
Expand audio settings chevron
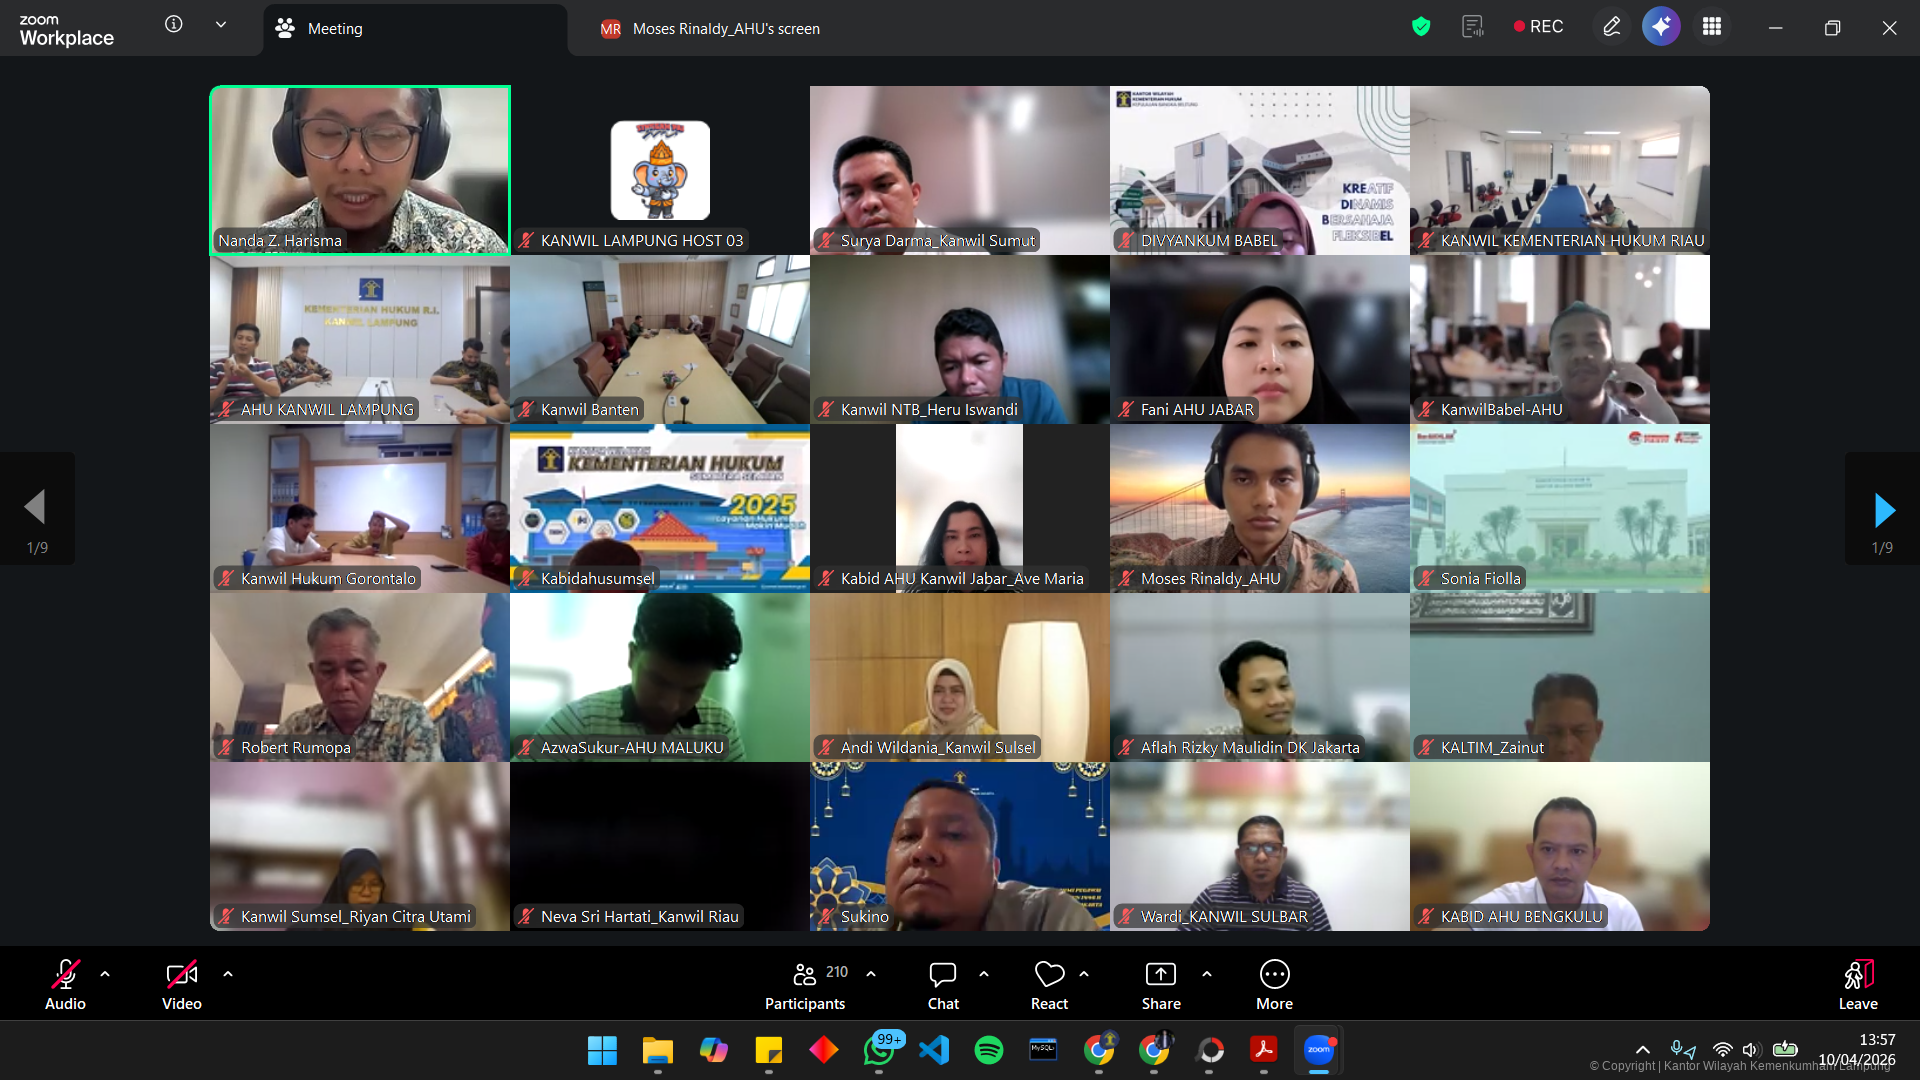click(x=105, y=973)
